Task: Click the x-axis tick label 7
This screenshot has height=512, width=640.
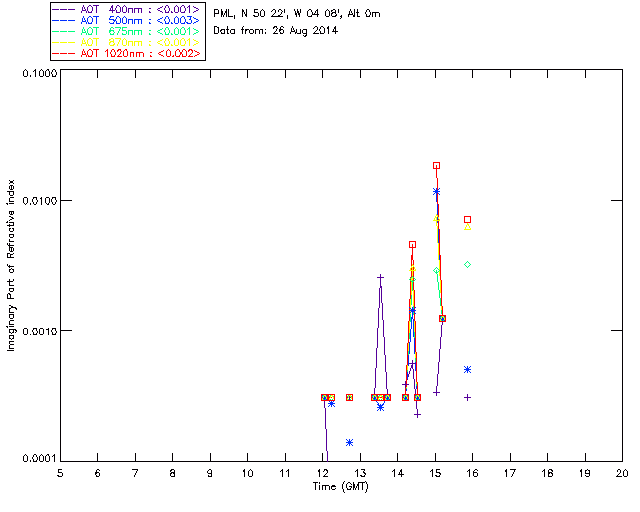Action: click(135, 473)
